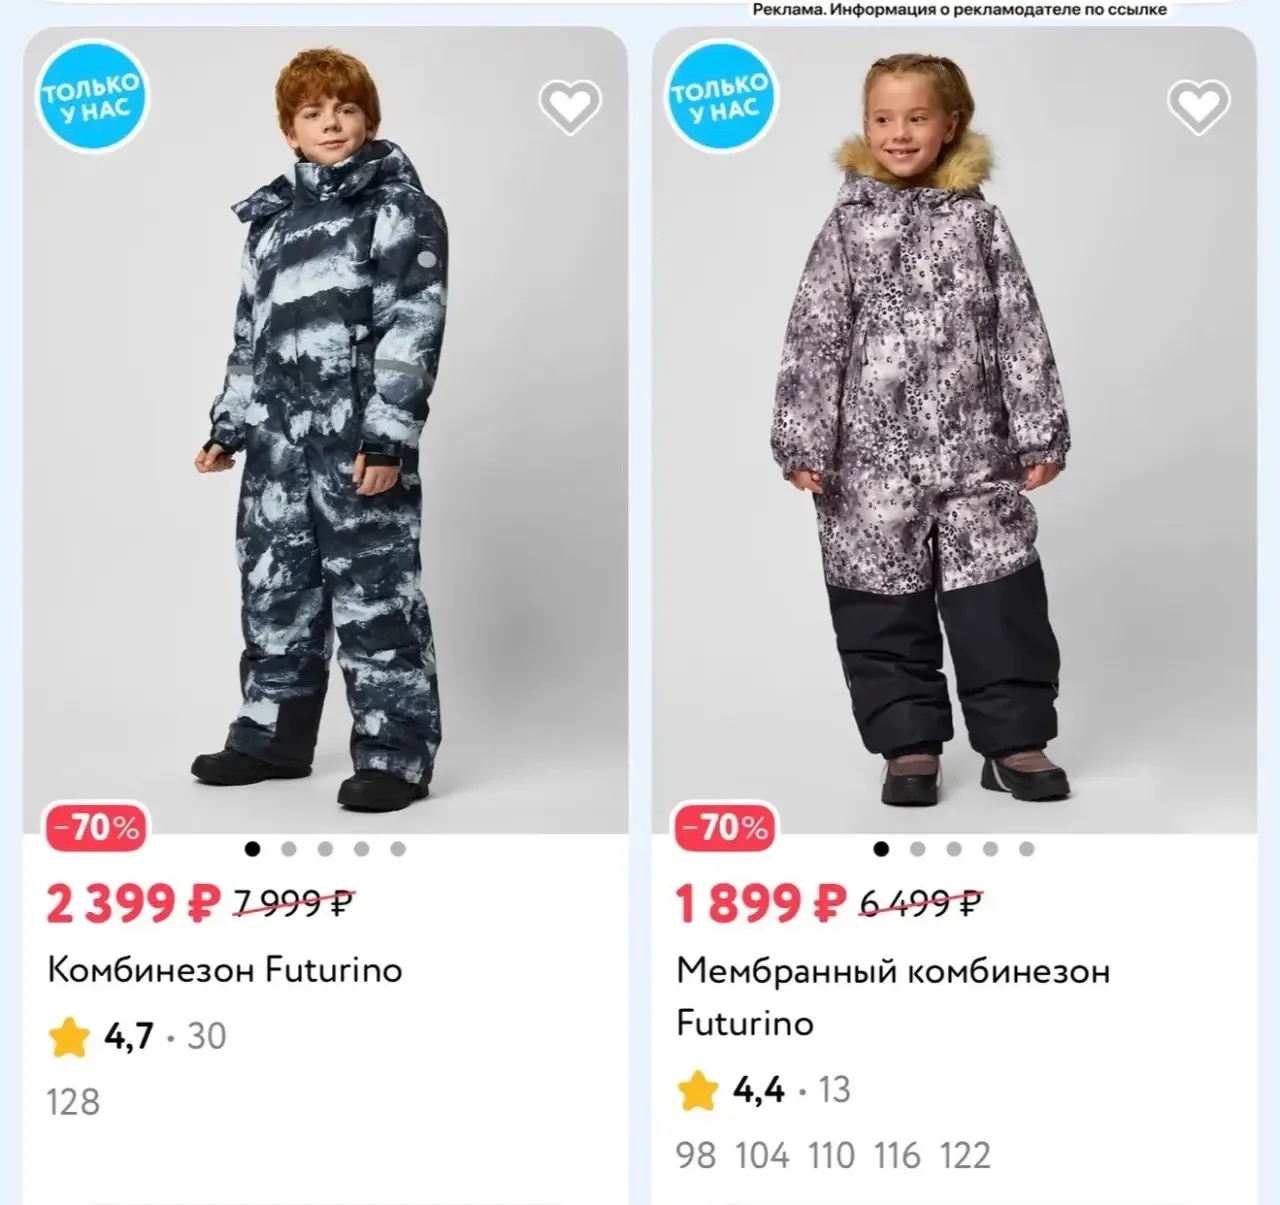Choose size 116 for membrane jumpsuit
Image resolution: width=1280 pixels, height=1205 pixels.
point(897,1156)
